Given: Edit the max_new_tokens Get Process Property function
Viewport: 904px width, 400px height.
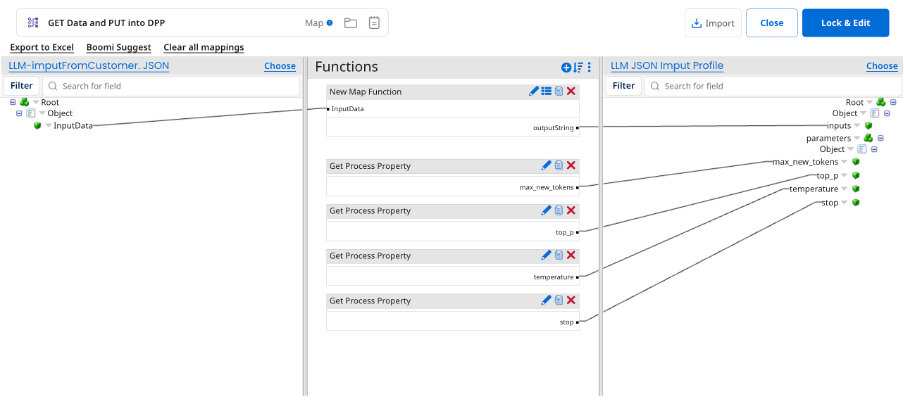Looking at the screenshot, I should (x=546, y=166).
